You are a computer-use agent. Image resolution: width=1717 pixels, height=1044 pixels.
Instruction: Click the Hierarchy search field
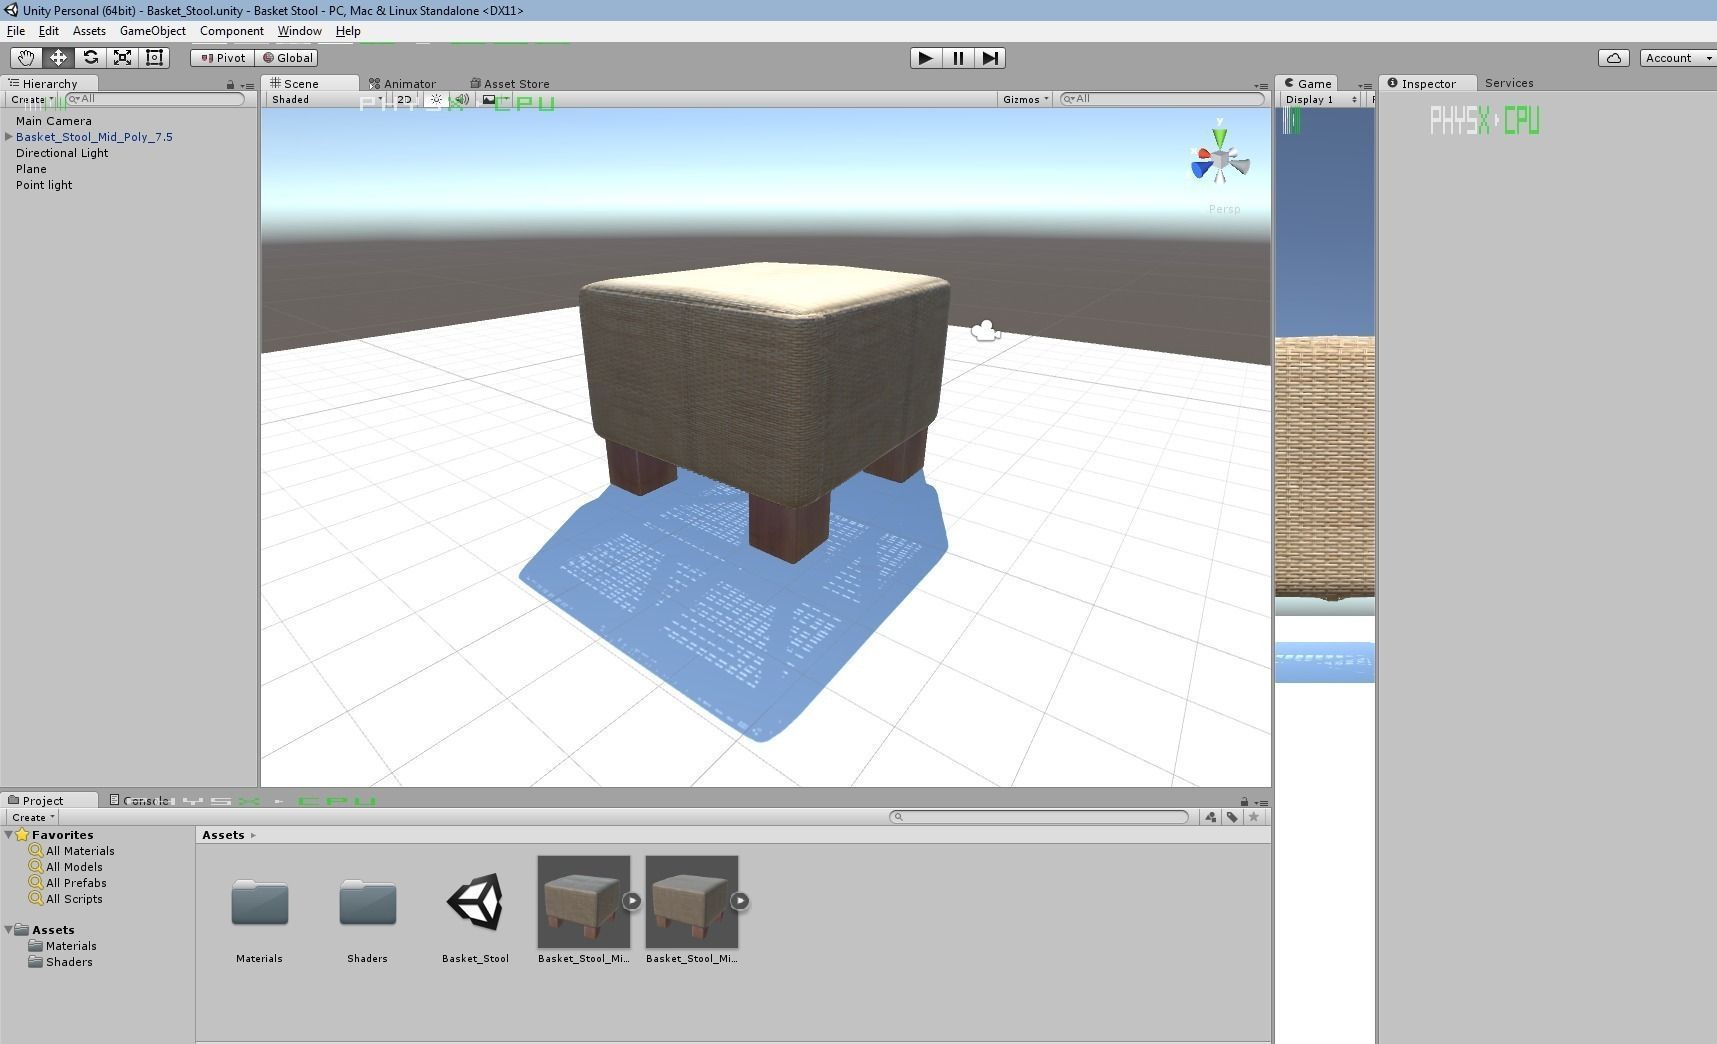[x=155, y=99]
